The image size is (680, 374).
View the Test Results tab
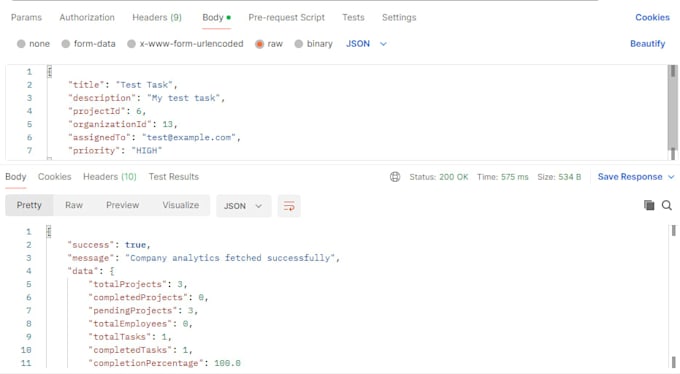(173, 177)
